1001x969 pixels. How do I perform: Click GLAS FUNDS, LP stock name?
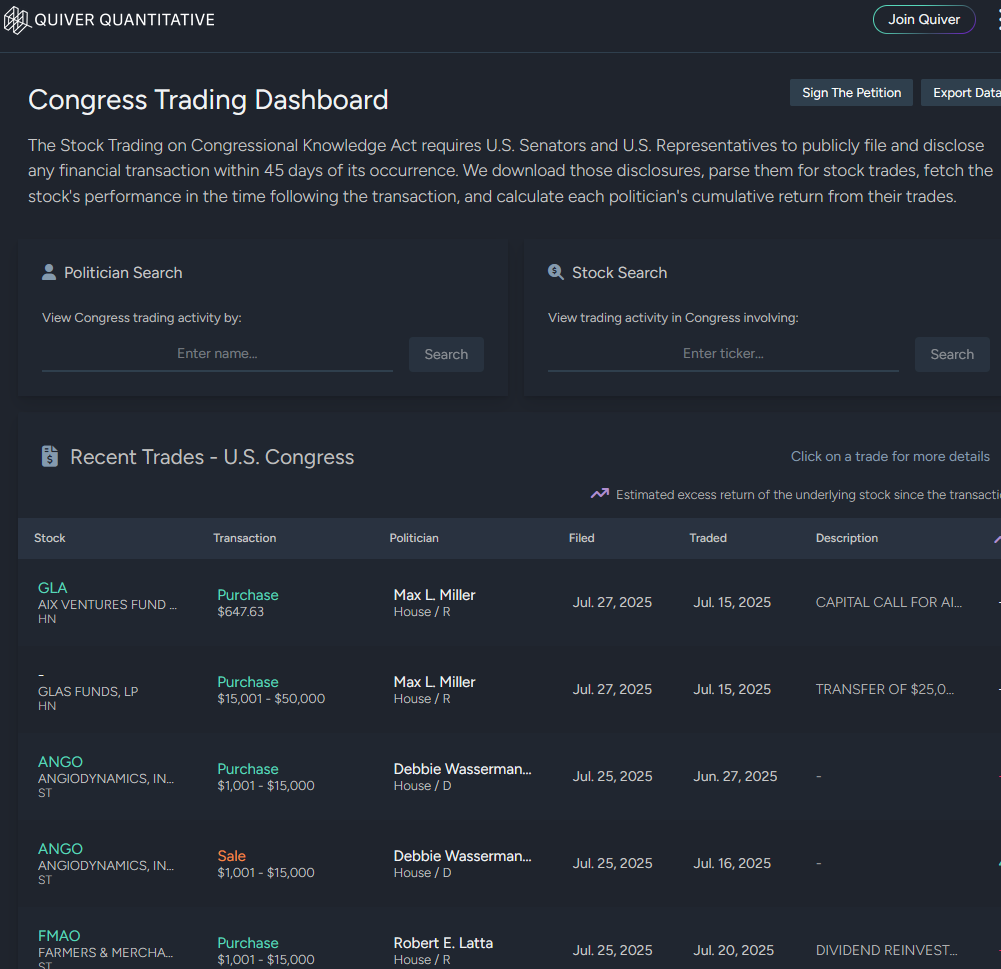[88, 691]
